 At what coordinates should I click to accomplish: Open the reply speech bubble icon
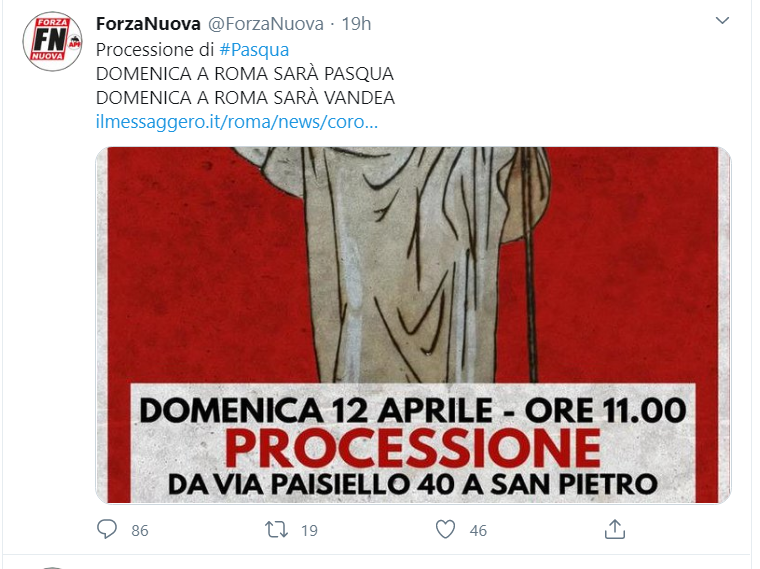[107, 529]
